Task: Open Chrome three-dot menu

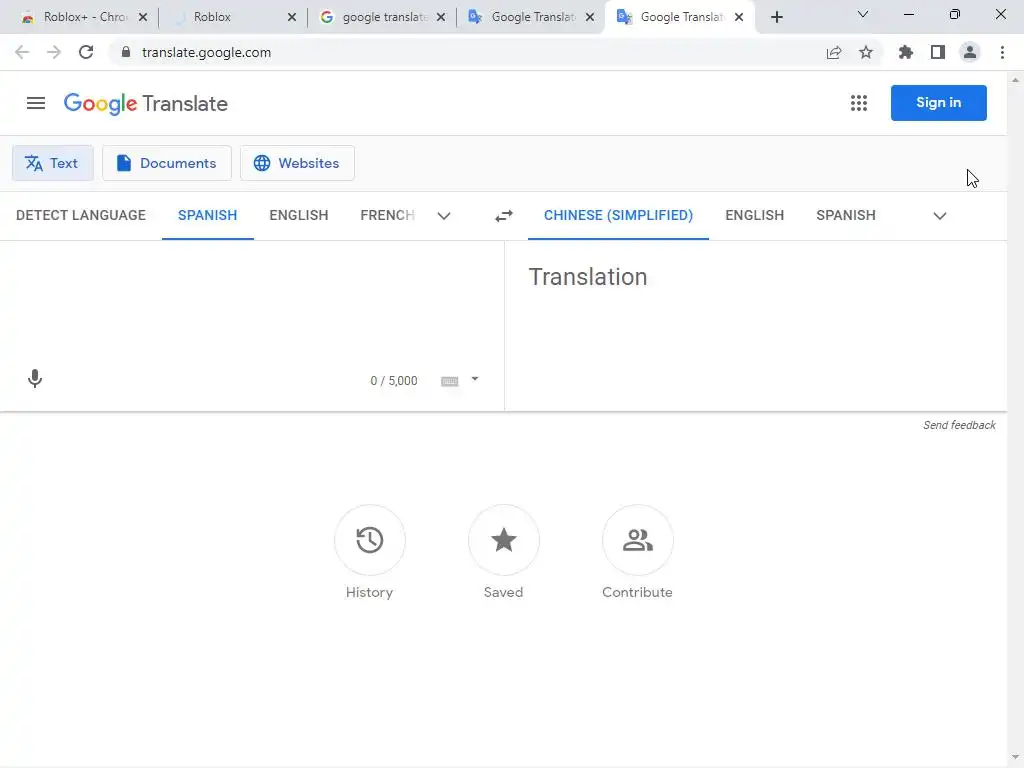Action: 1002,52
